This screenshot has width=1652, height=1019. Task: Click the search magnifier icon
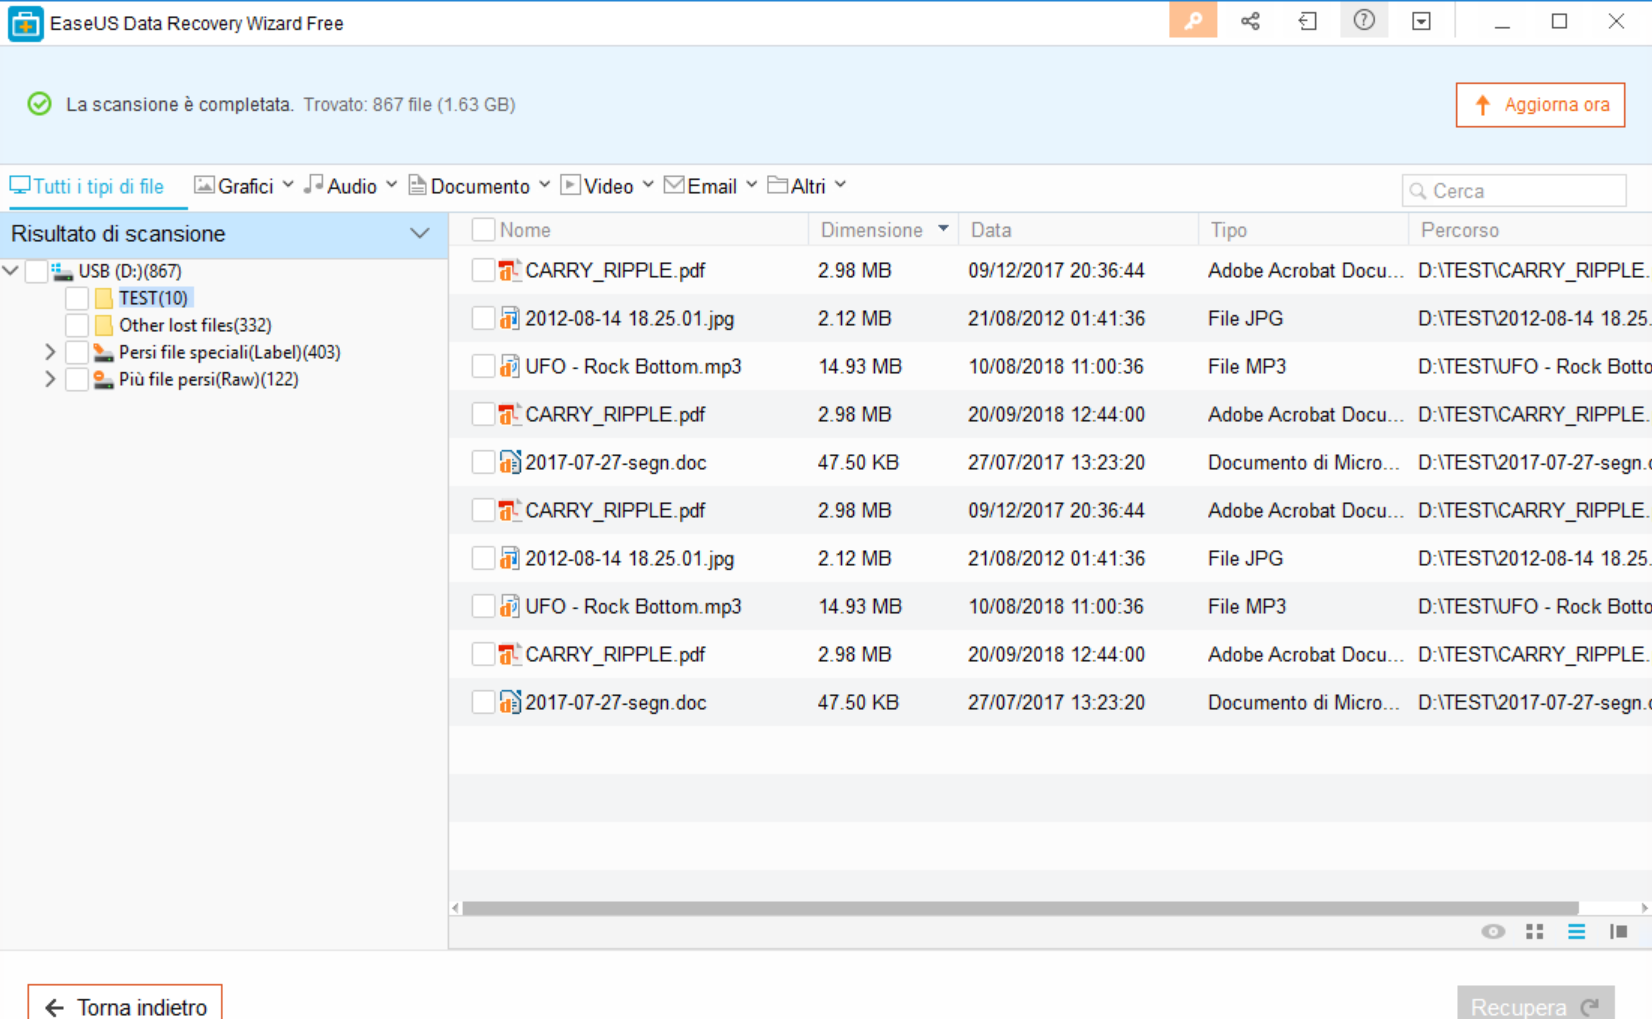point(1418,191)
